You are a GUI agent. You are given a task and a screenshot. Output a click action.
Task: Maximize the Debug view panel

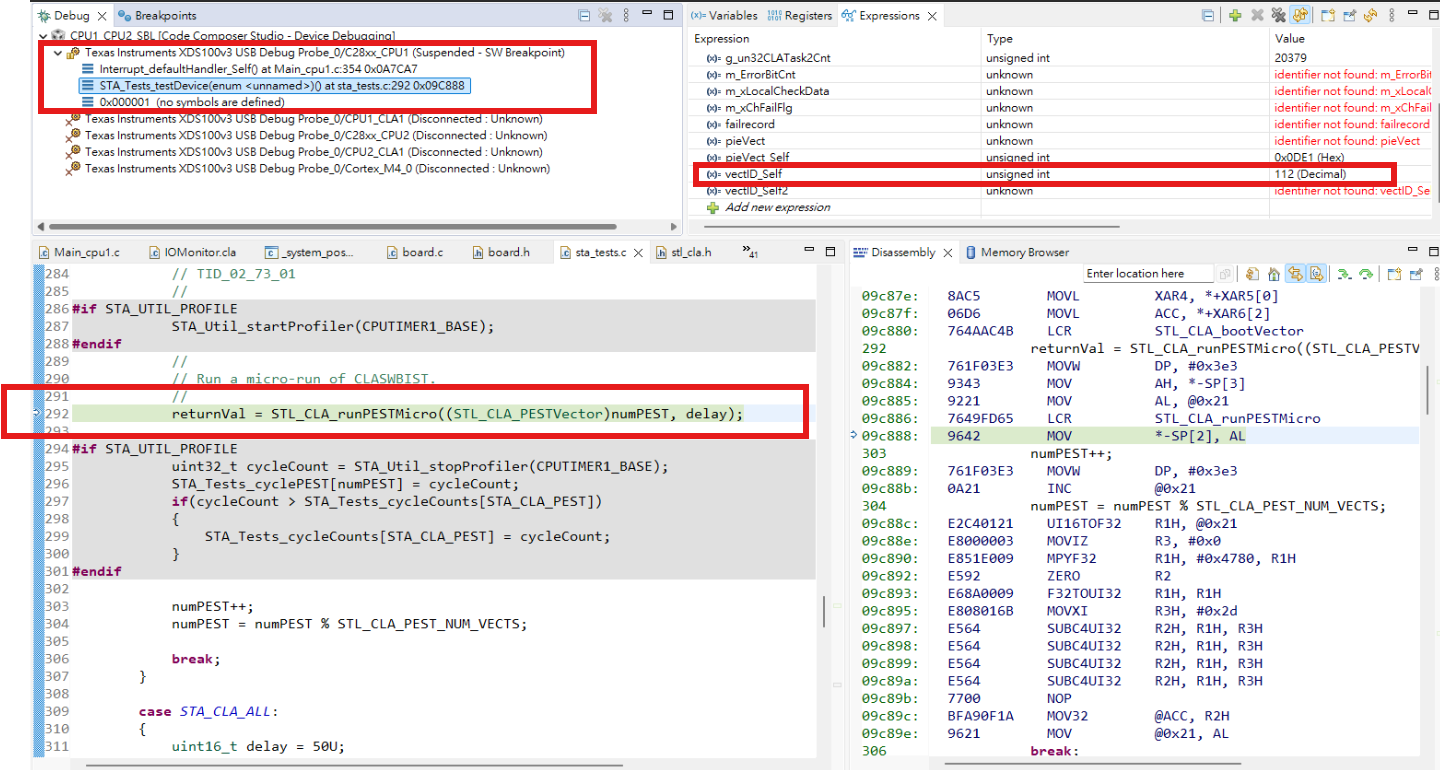click(x=669, y=16)
